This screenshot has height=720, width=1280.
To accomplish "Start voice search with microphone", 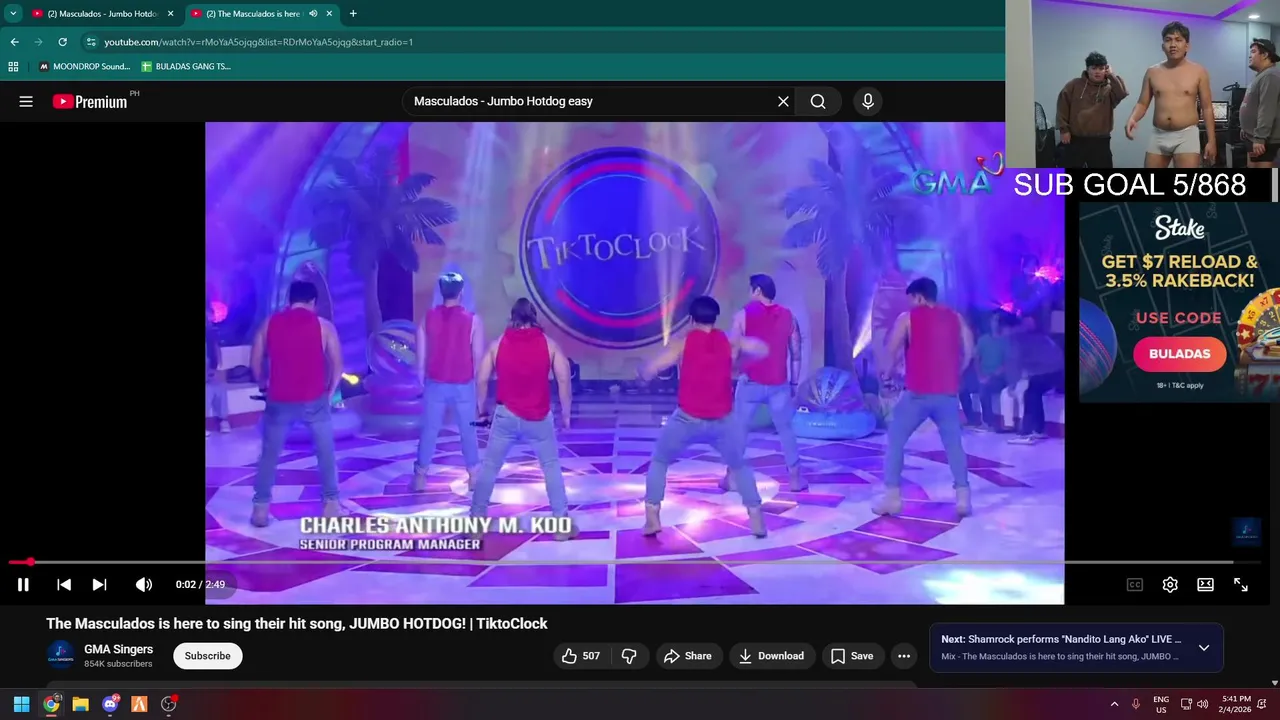I will (867, 101).
